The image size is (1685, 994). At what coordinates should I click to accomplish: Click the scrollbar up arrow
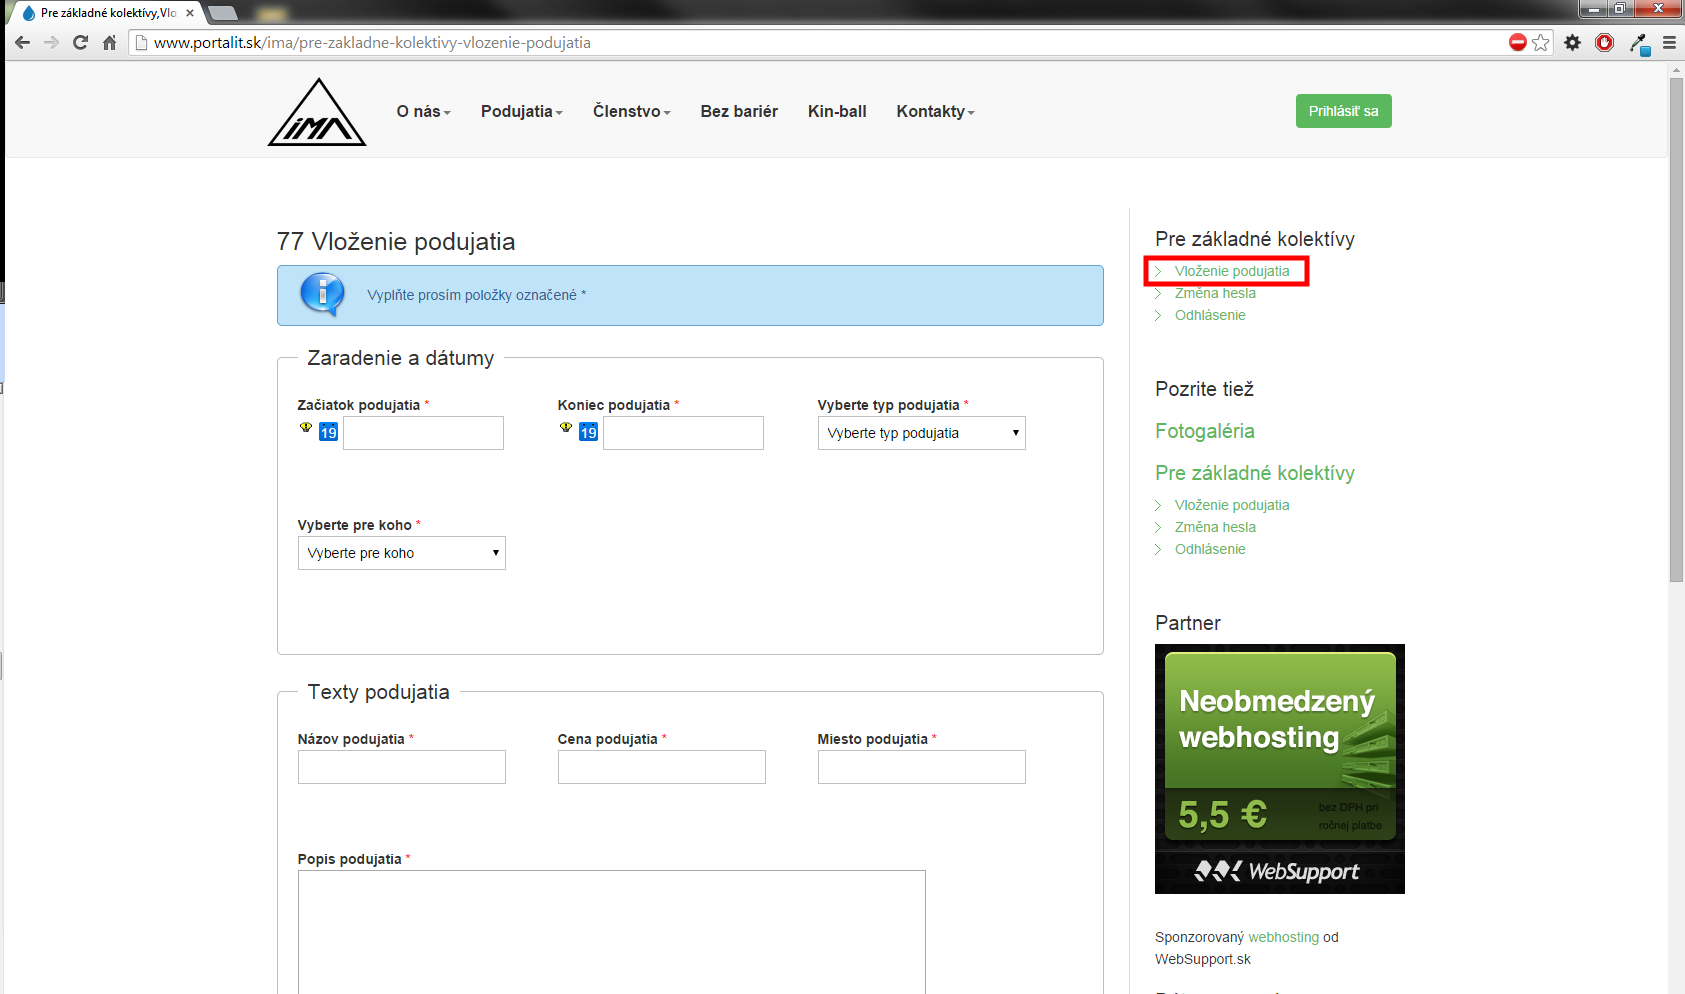click(1677, 70)
